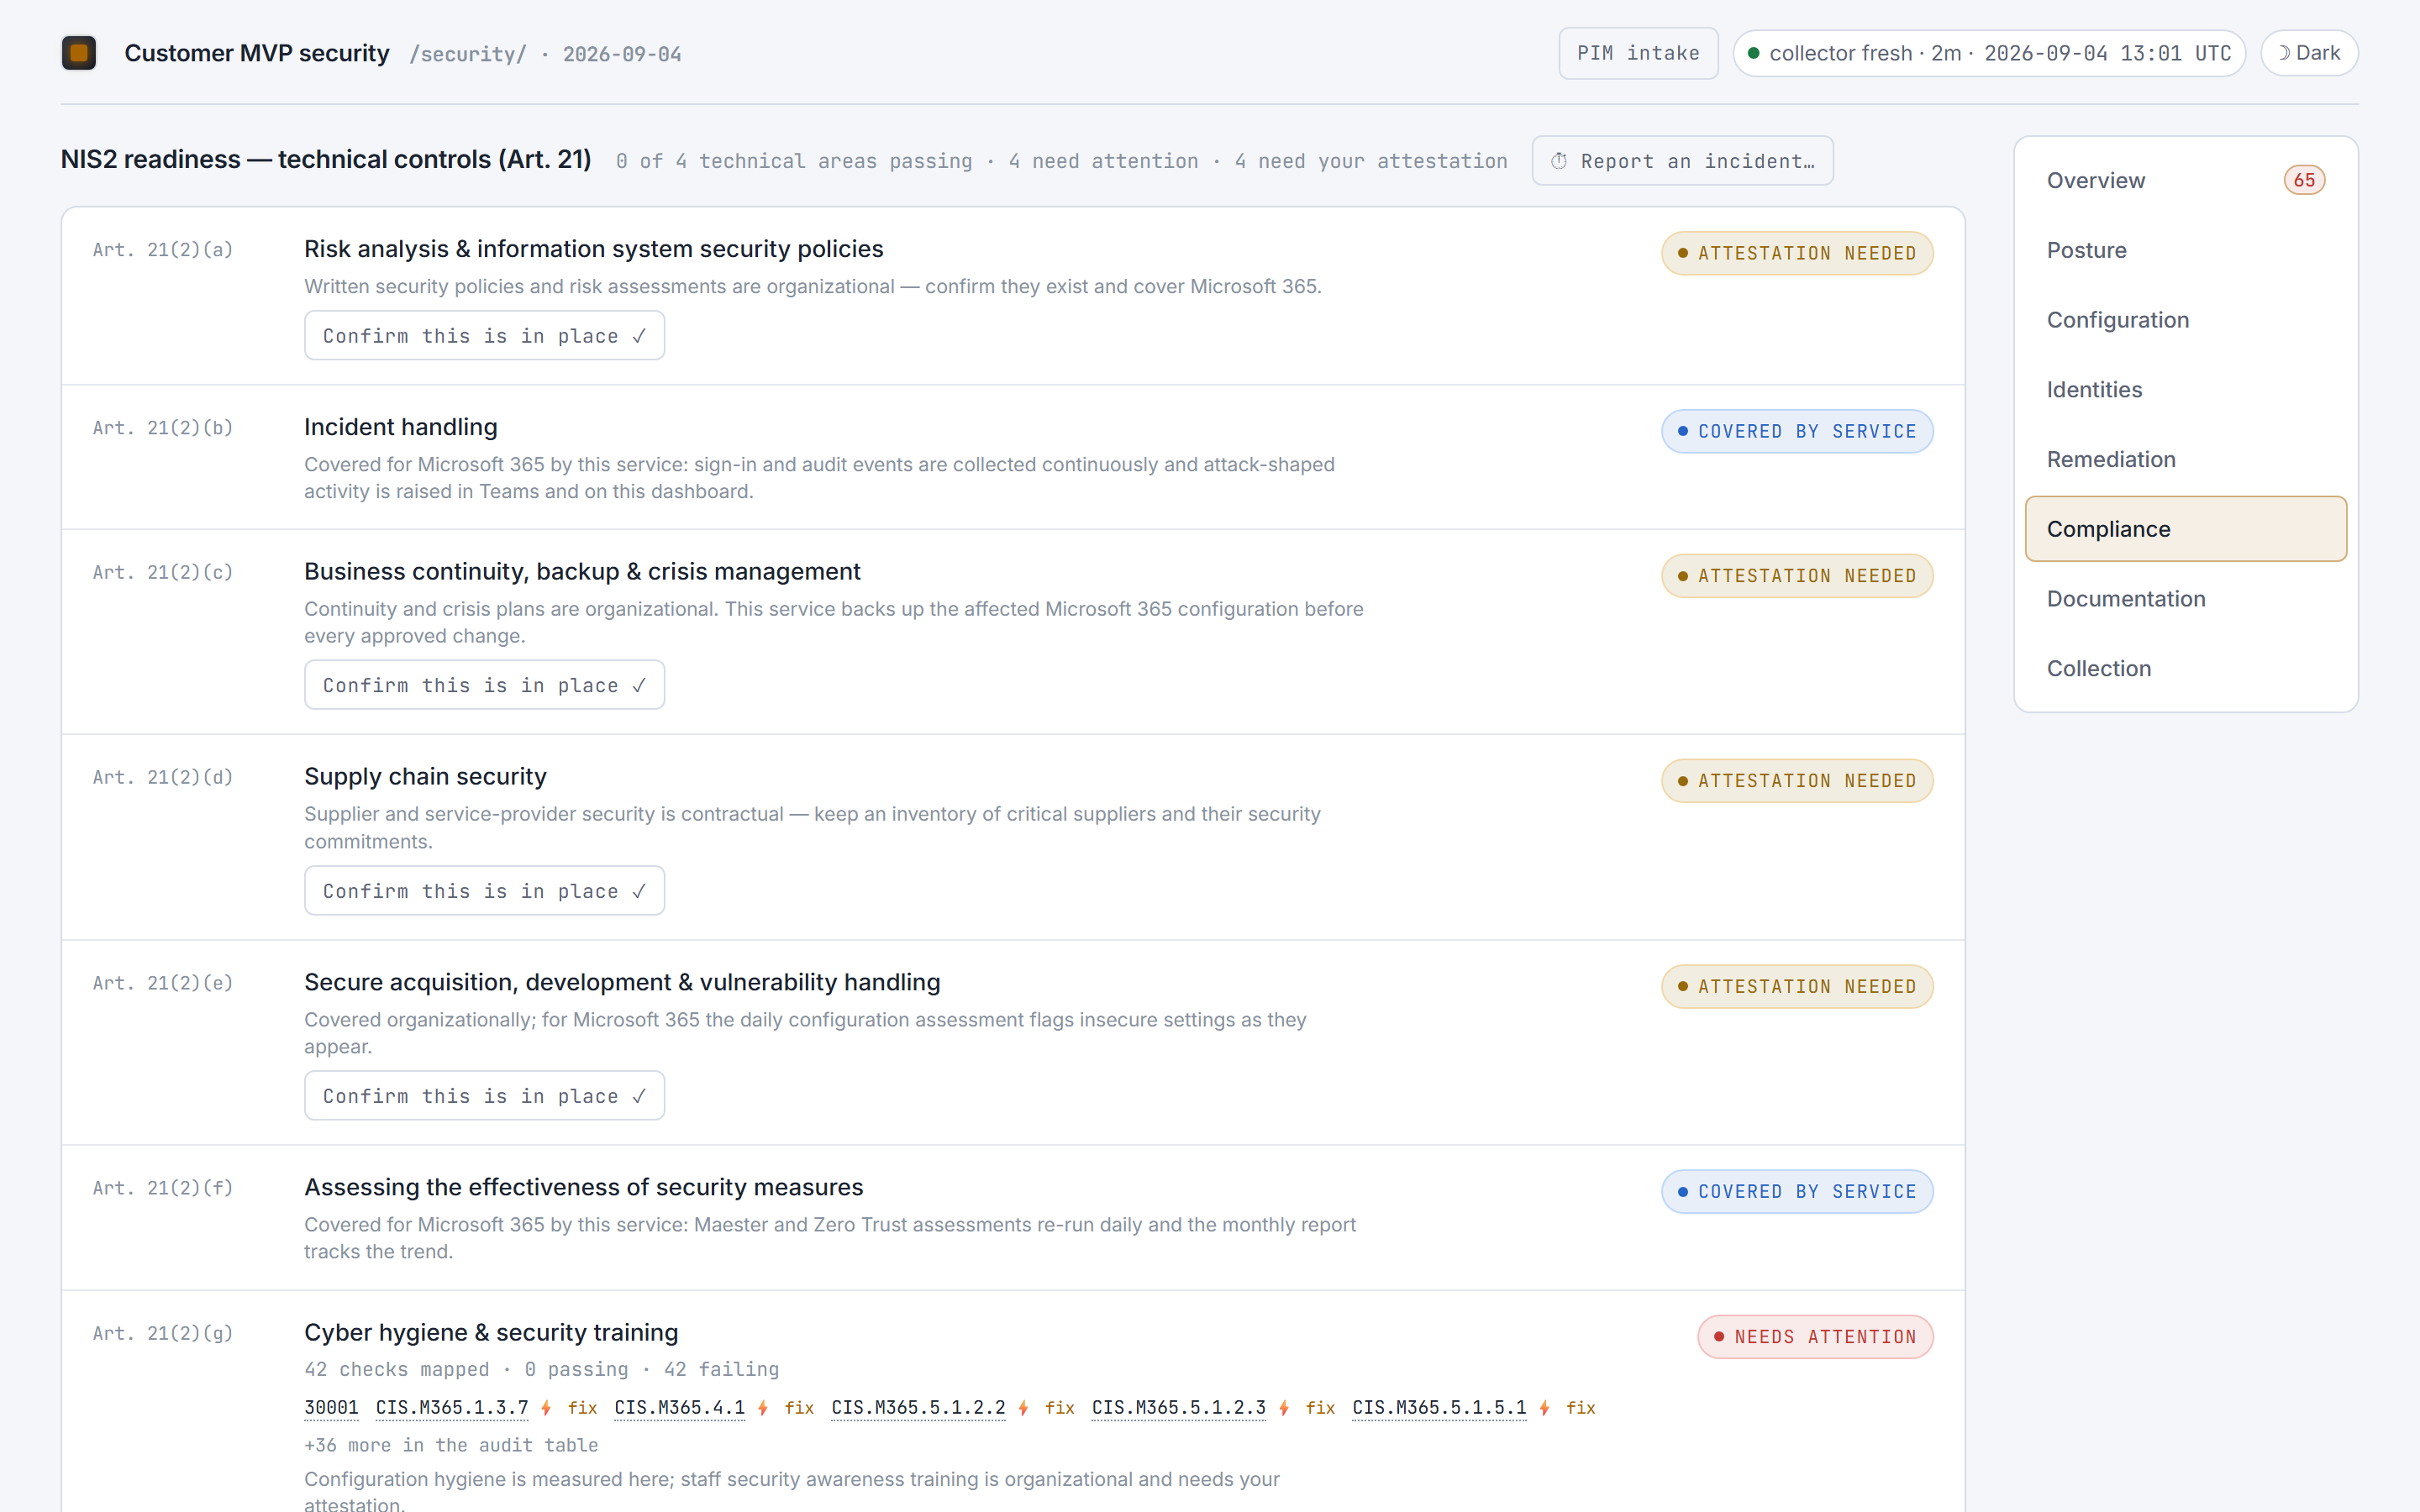Click the 'Art. 21(2)(g)' label
This screenshot has width=2420, height=1512.
[x=163, y=1334]
